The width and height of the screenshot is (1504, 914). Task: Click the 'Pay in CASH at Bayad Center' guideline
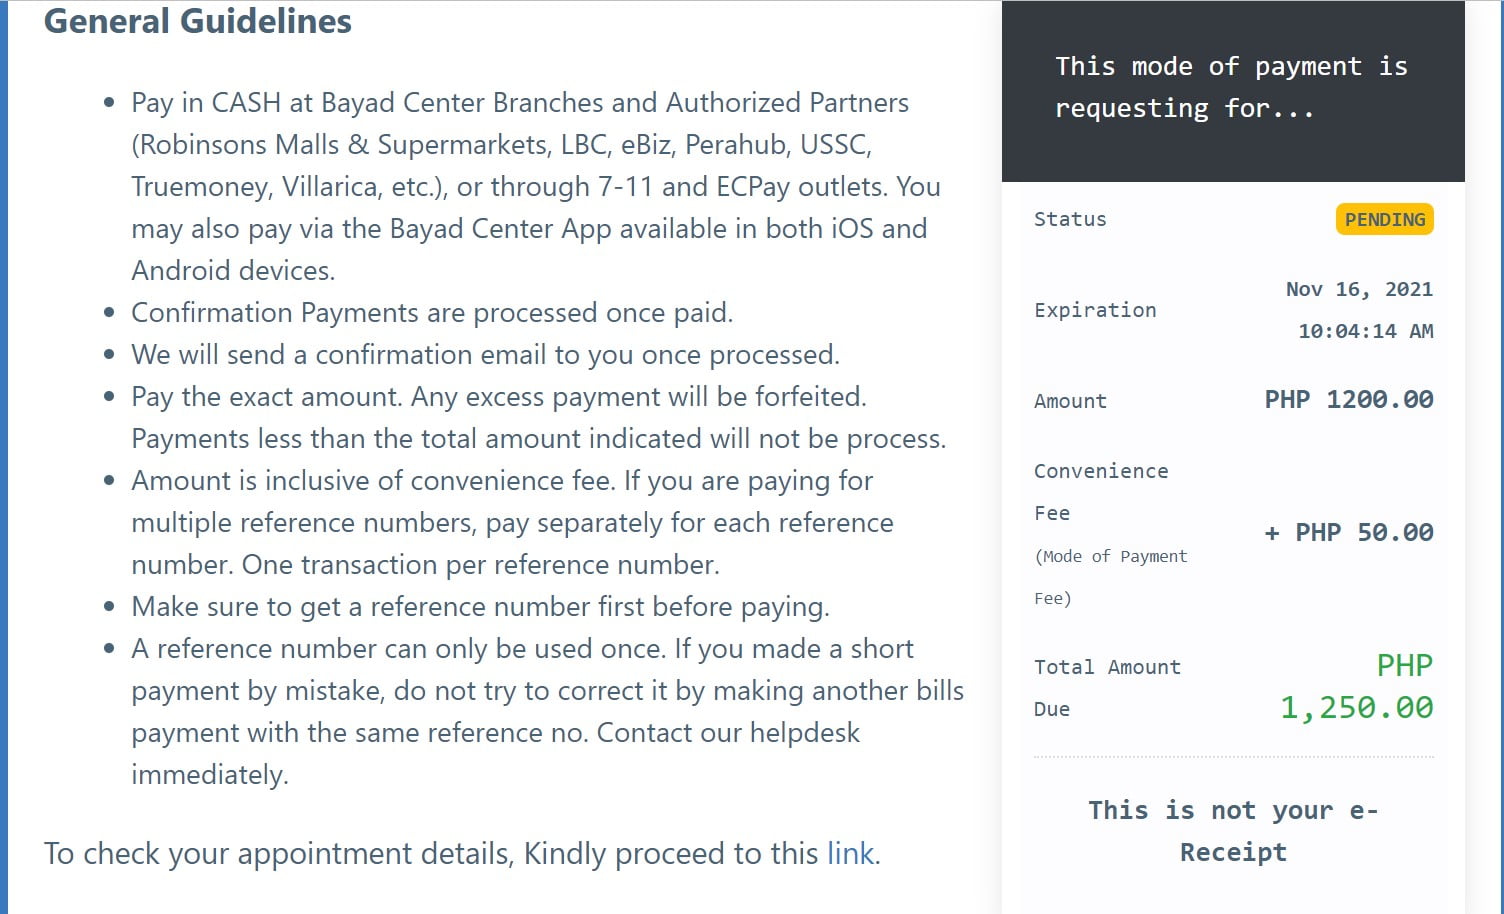[520, 103]
